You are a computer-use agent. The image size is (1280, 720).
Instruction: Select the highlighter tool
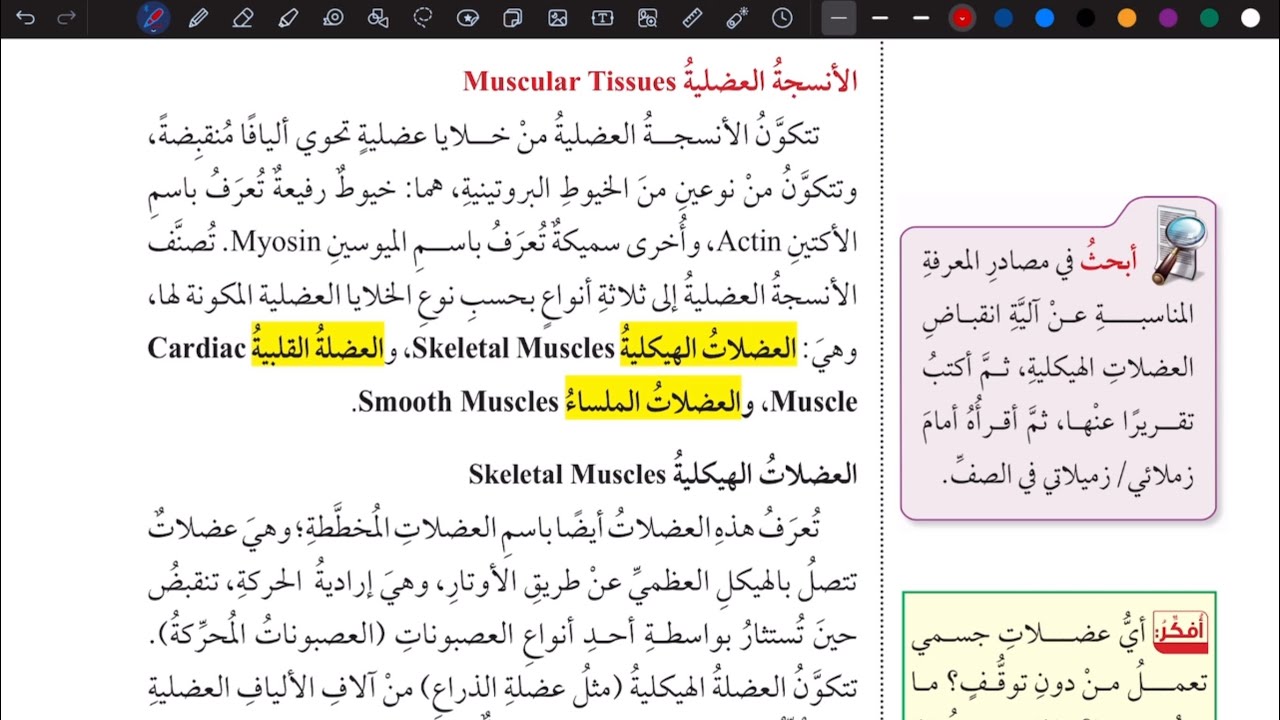[288, 18]
